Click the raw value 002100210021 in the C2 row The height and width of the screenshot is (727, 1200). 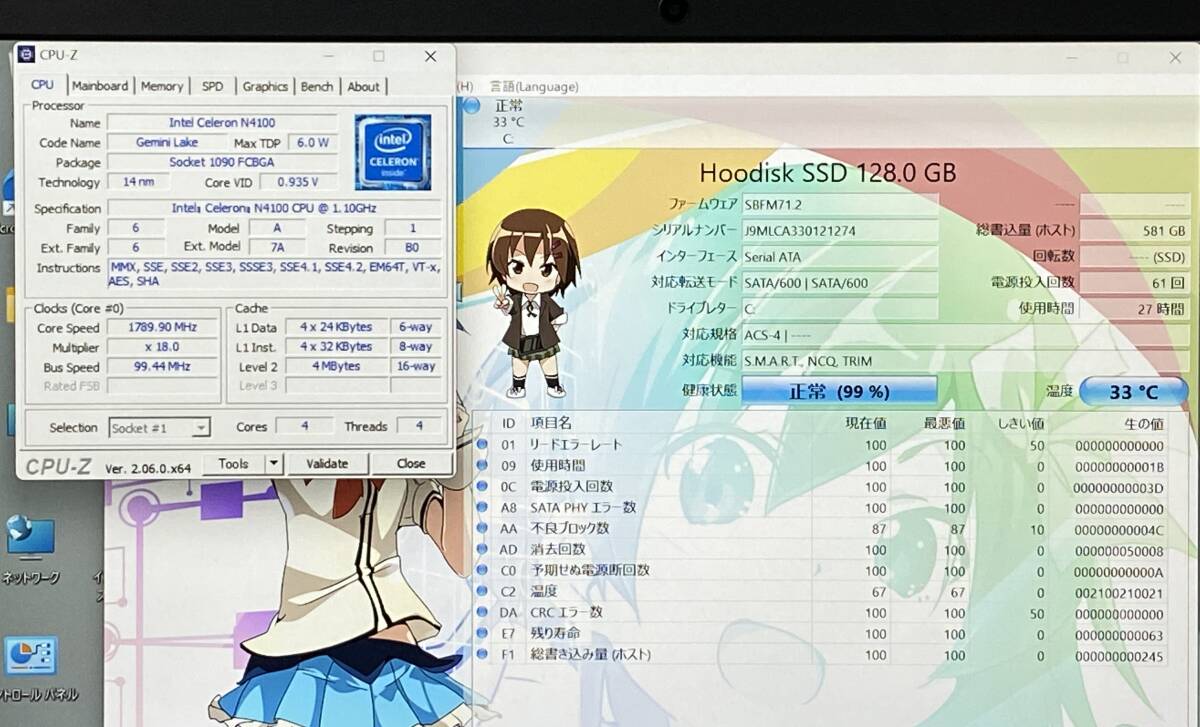point(1117,592)
